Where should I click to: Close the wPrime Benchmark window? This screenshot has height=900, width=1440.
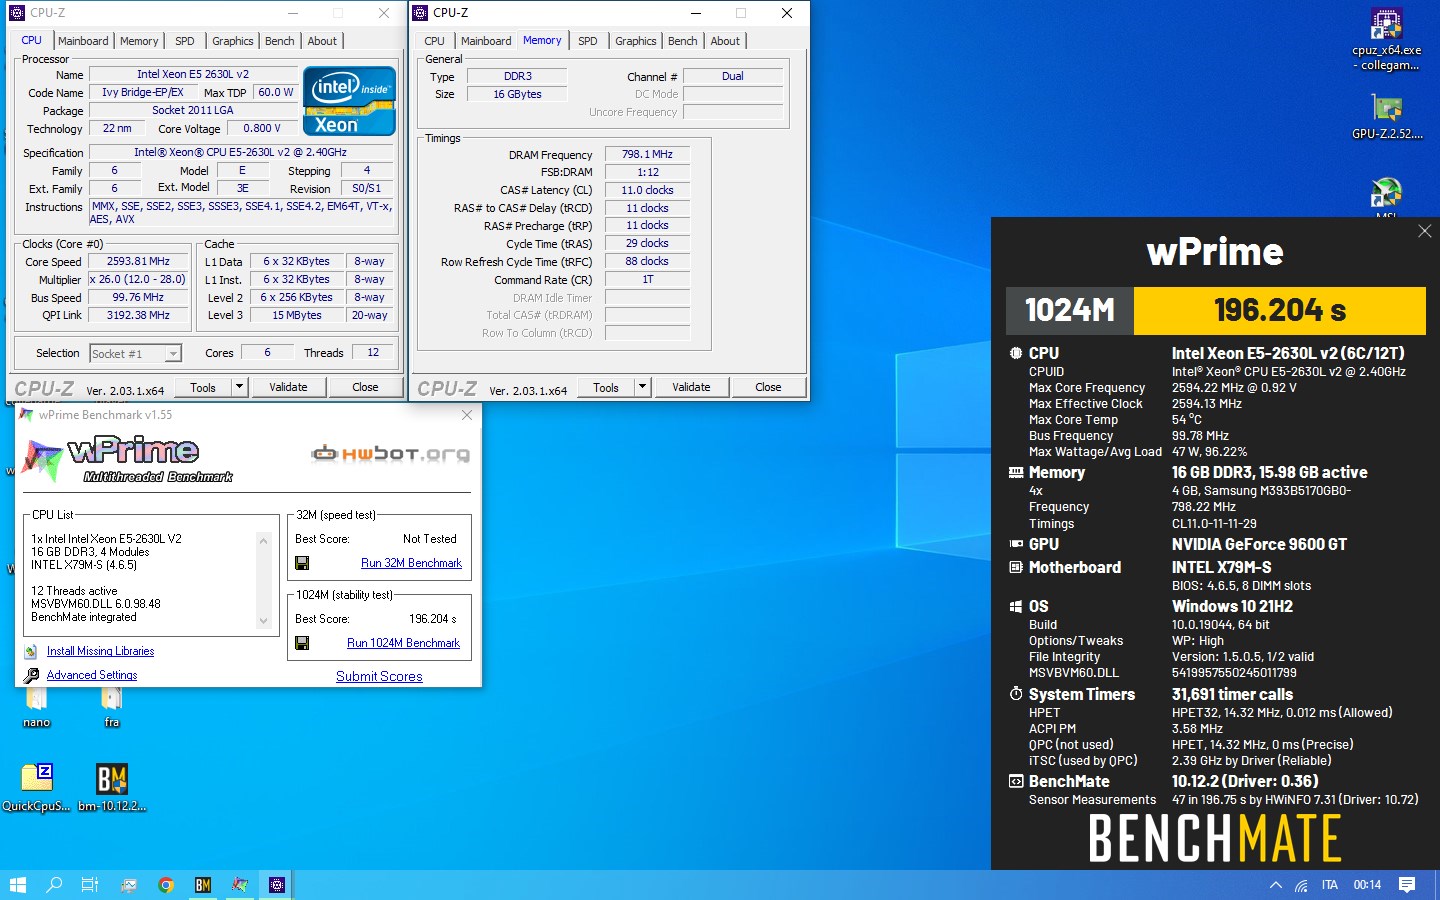[x=467, y=414]
